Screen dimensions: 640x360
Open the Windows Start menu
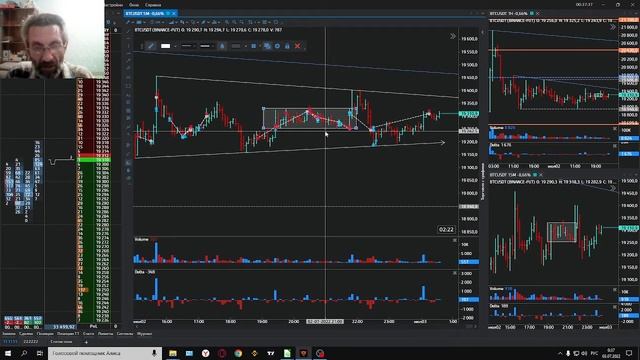tap(8, 353)
